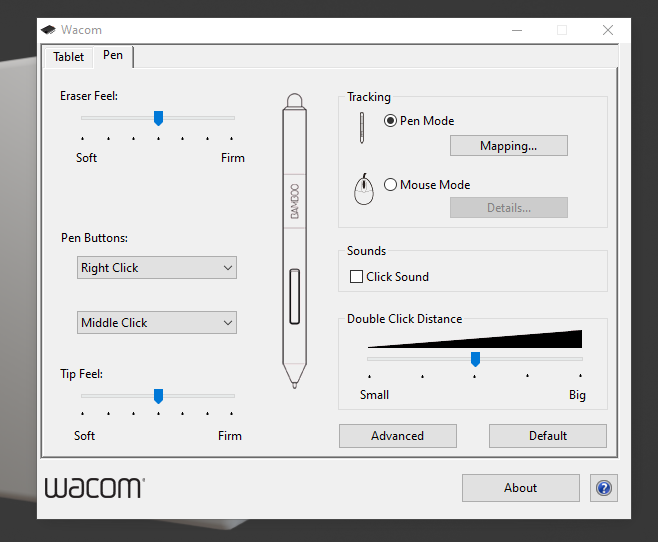Click the black wedge above distance slider
Image resolution: width=658 pixels, height=542 pixels.
[475, 339]
